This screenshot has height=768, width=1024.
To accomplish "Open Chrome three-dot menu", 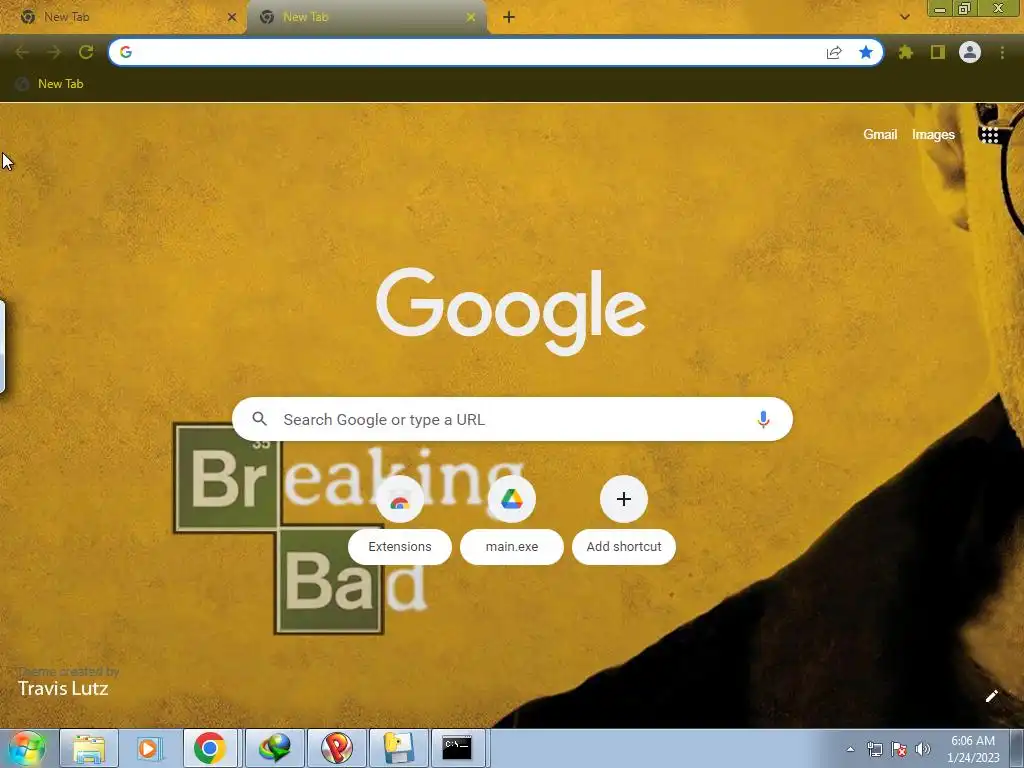I will point(1002,52).
